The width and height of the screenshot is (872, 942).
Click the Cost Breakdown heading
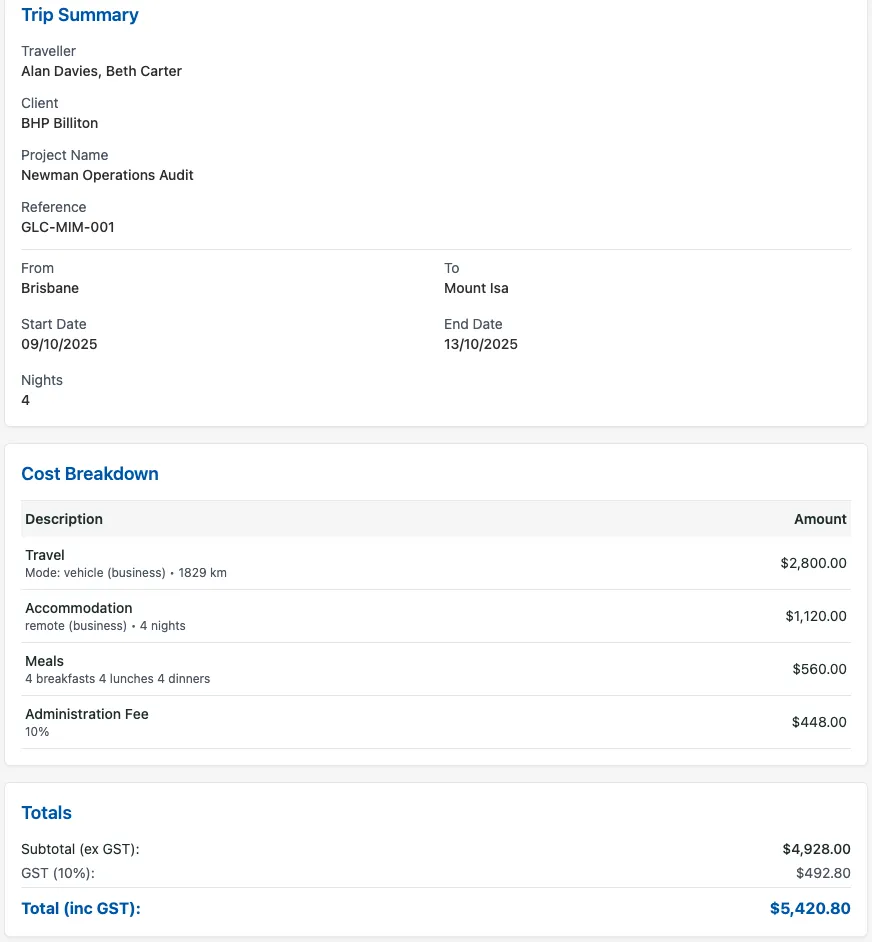90,474
